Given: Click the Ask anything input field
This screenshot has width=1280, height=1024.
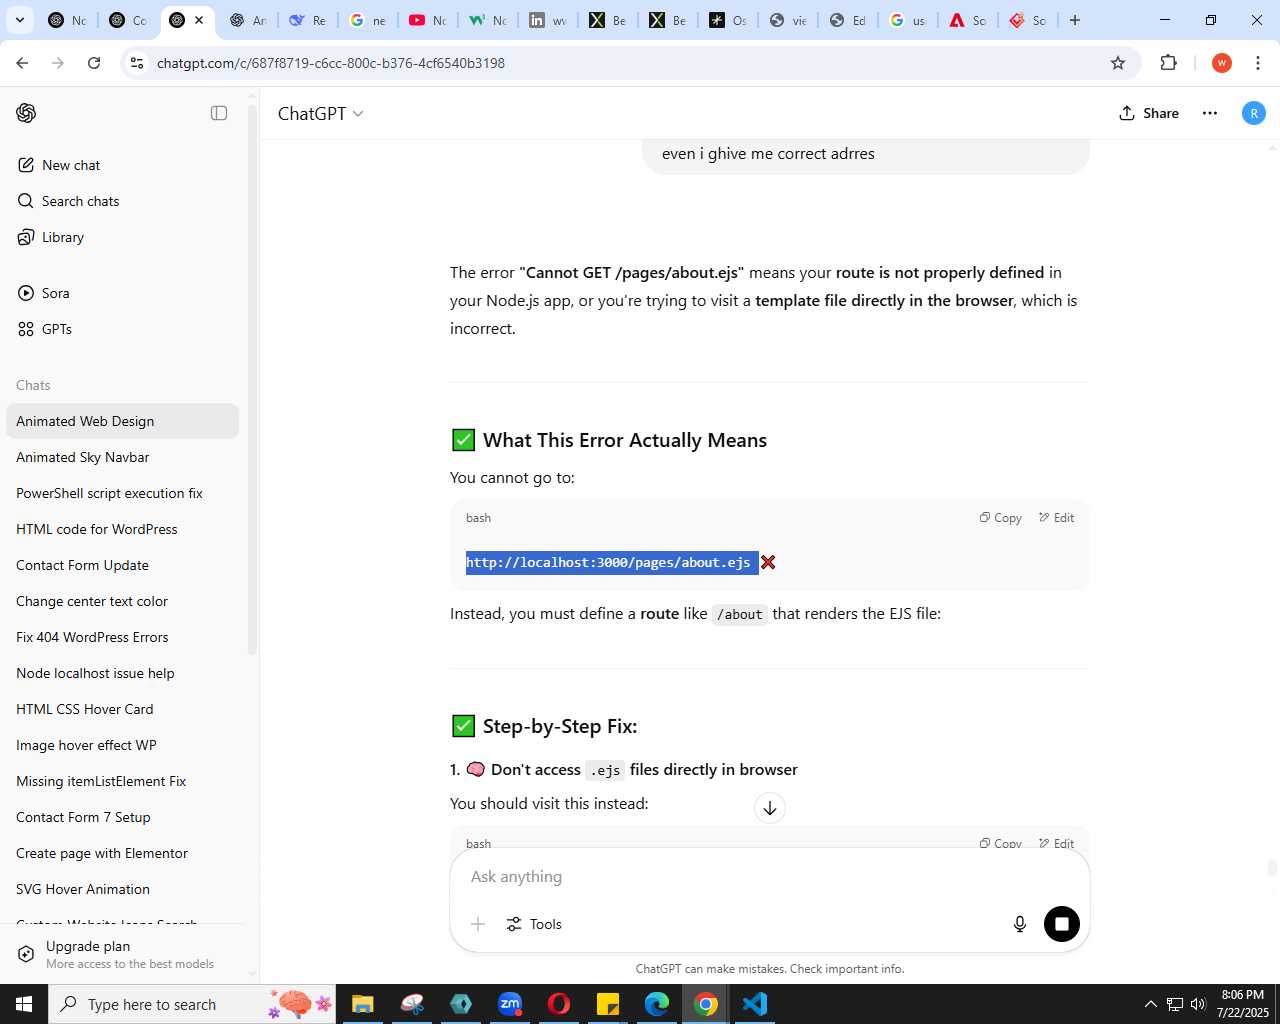Looking at the screenshot, I should click(x=770, y=876).
